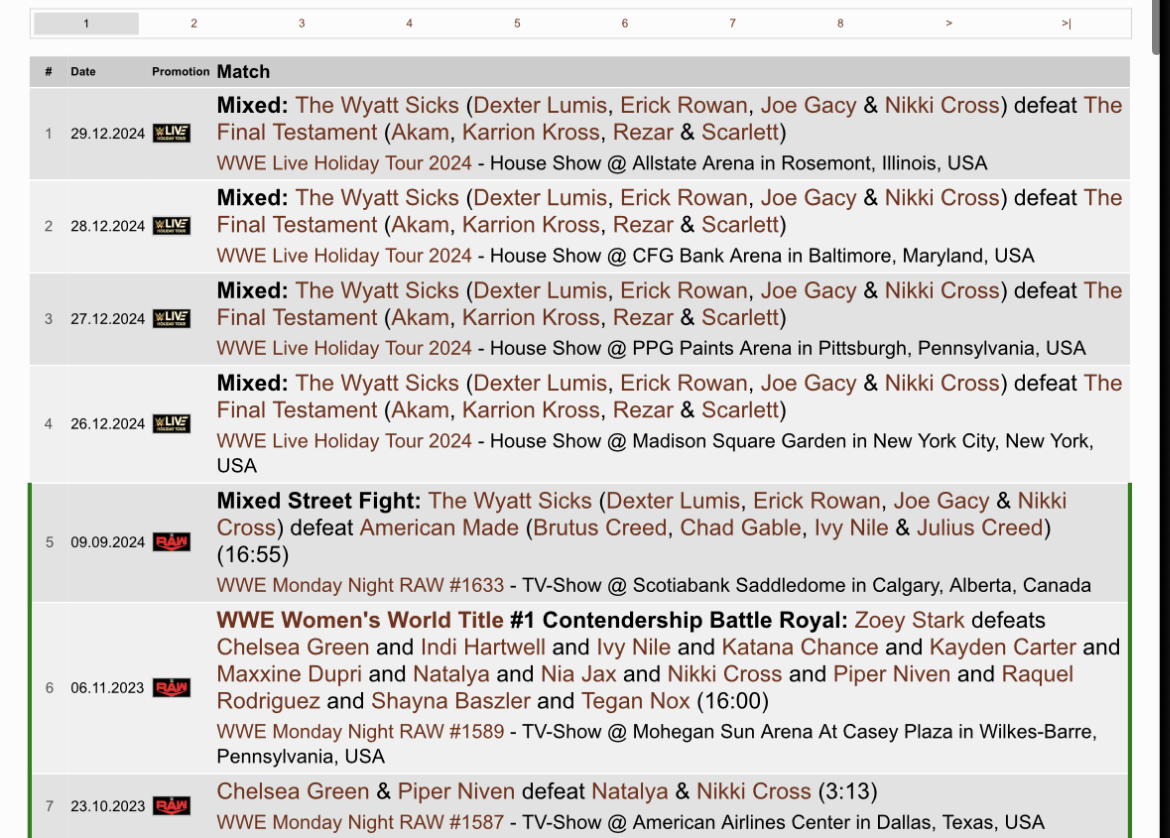The width and height of the screenshot is (1170, 838).
Task: Click date 09.09.2024 cell
Action: pyautogui.click(x=107, y=542)
